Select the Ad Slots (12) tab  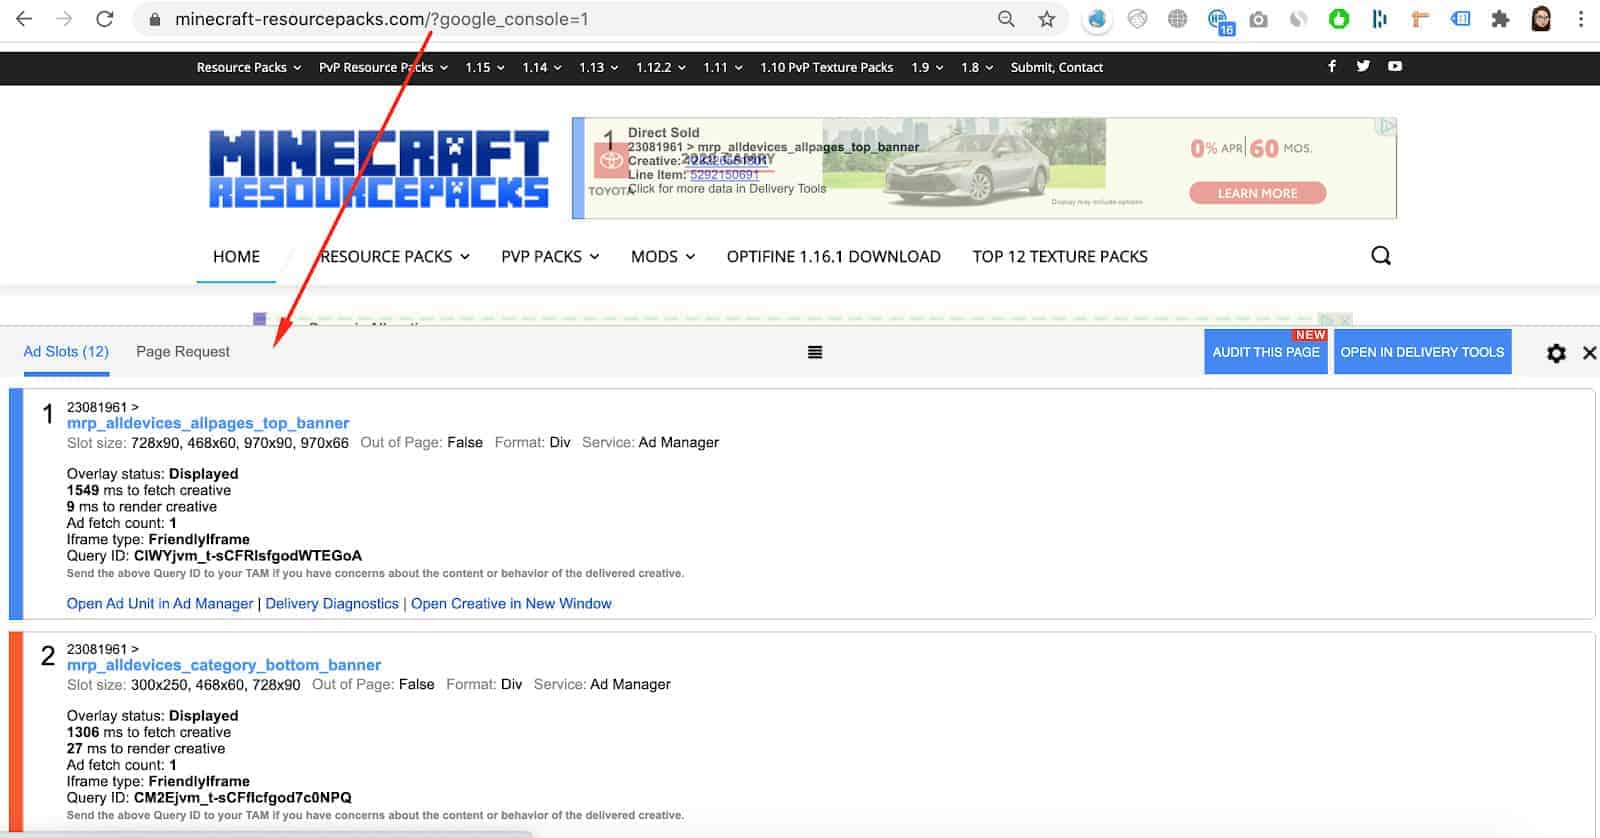tap(66, 352)
